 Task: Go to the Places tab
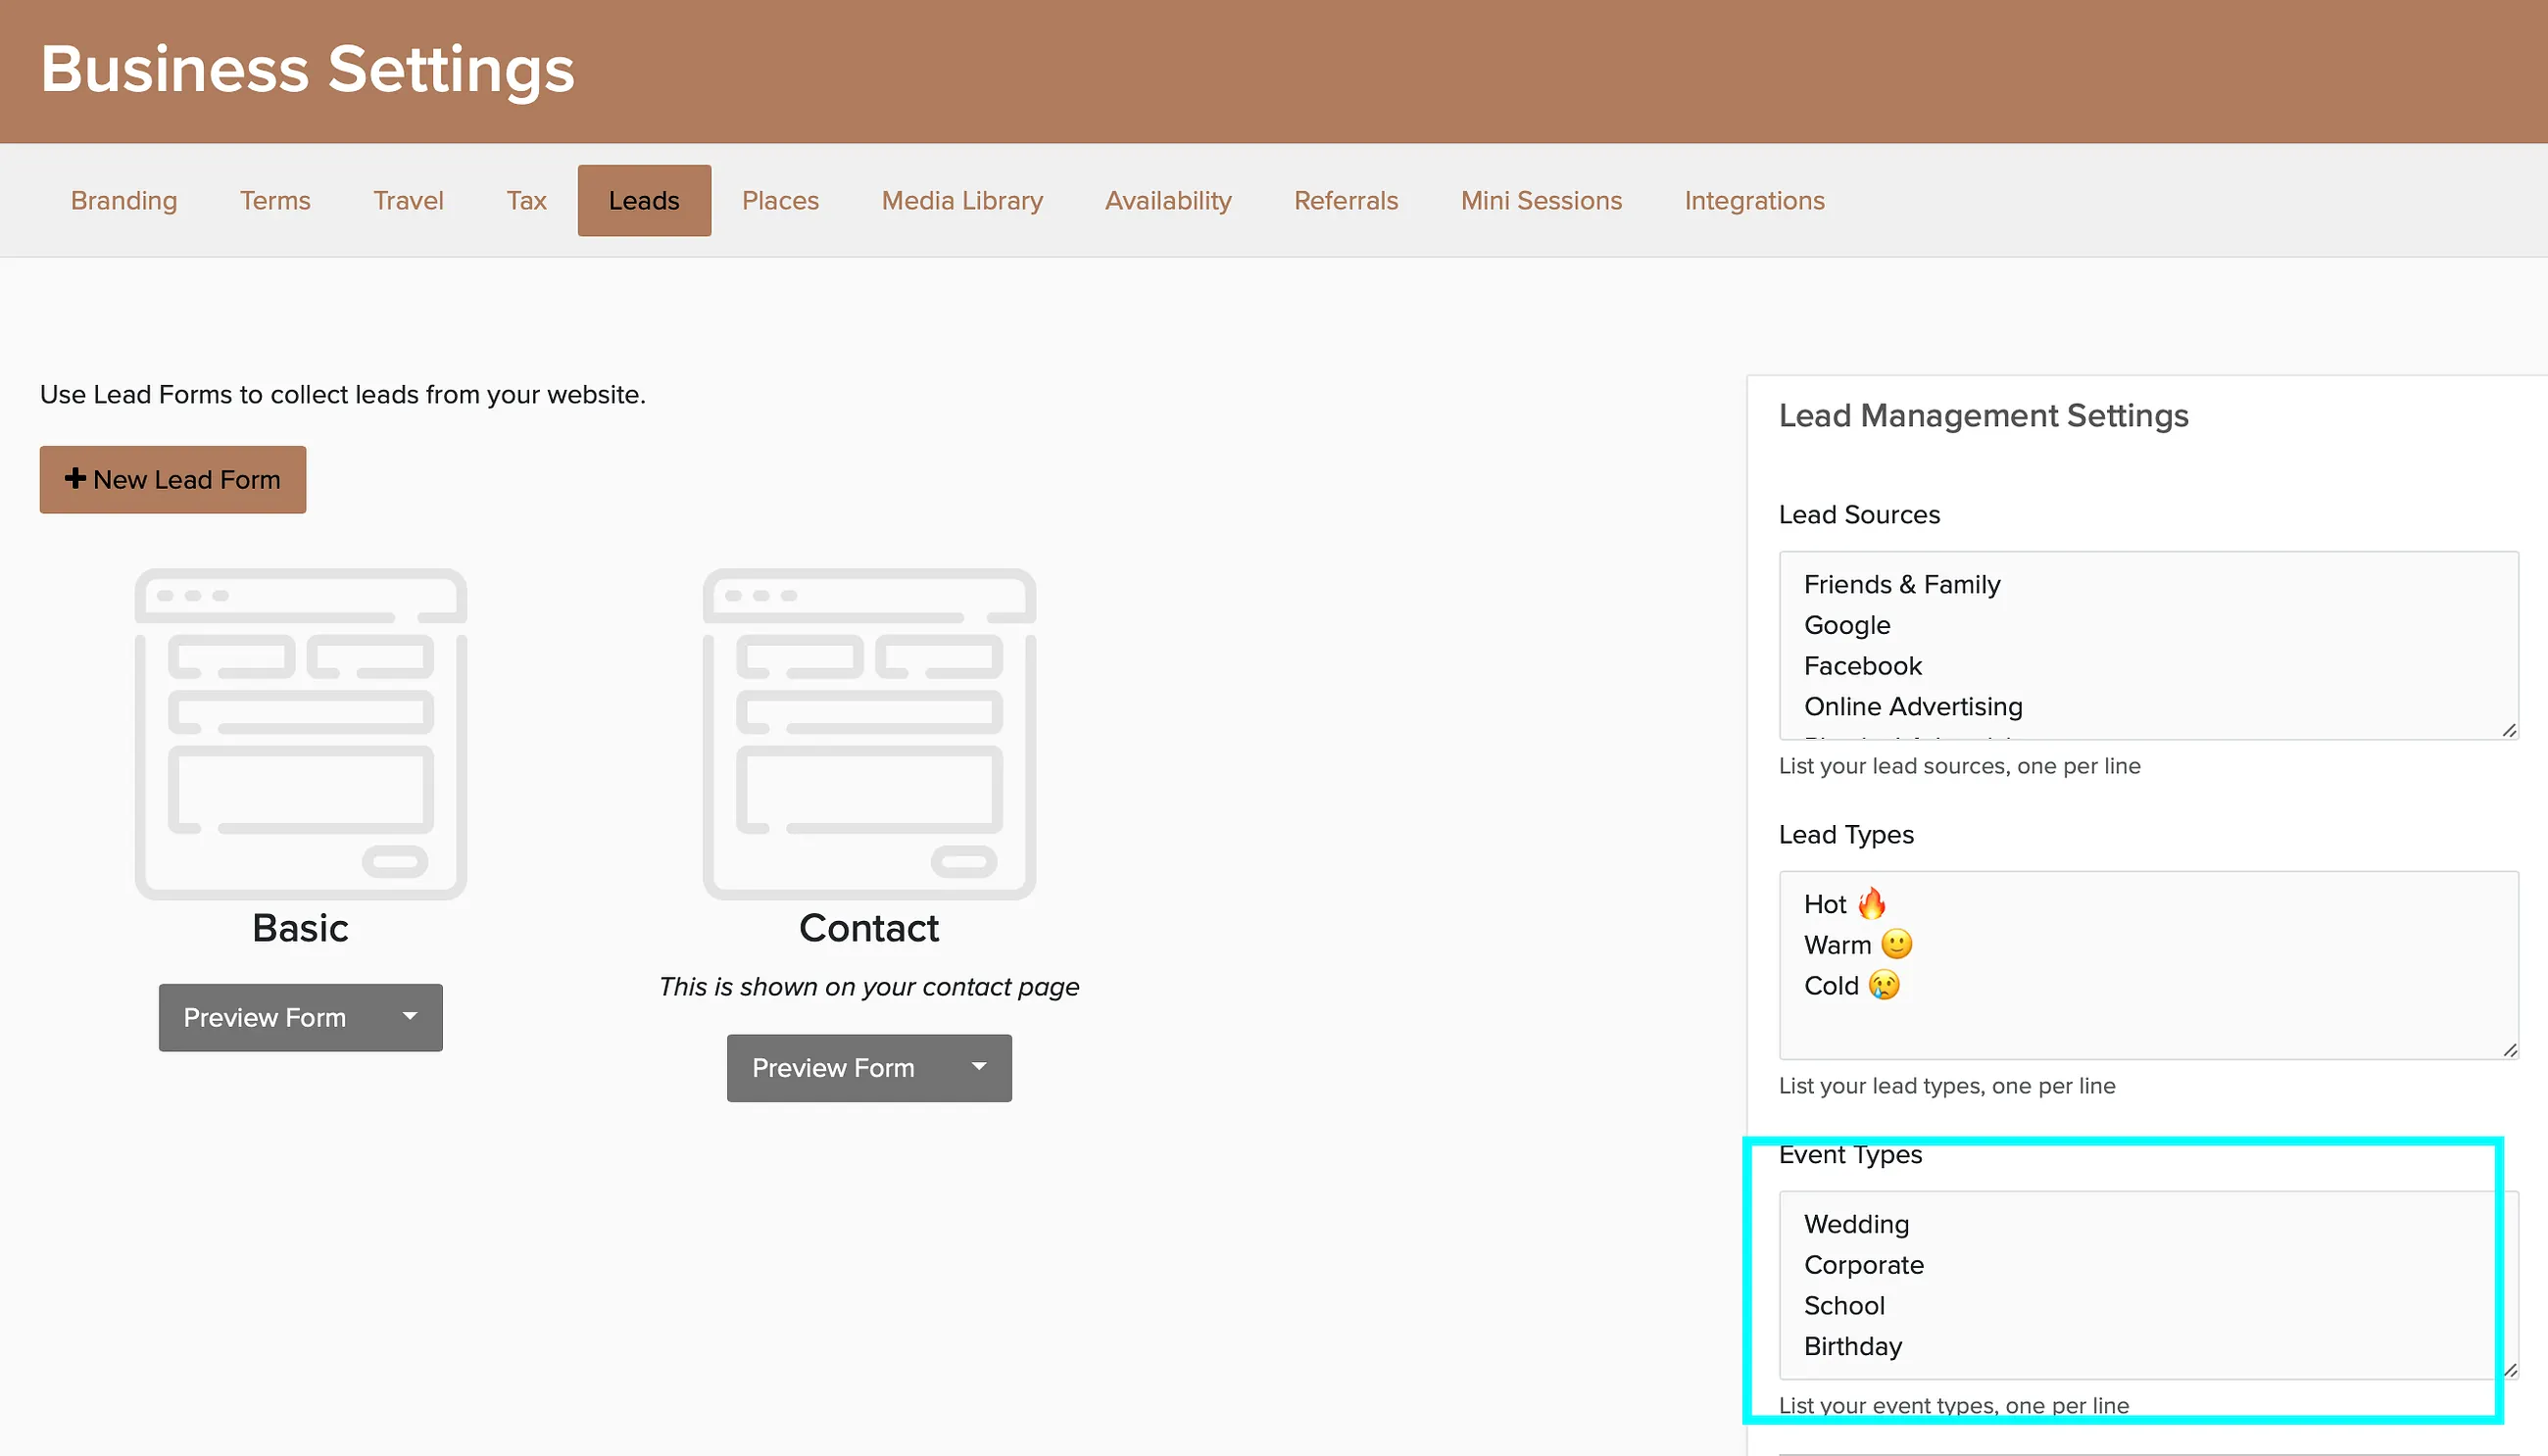coord(780,200)
